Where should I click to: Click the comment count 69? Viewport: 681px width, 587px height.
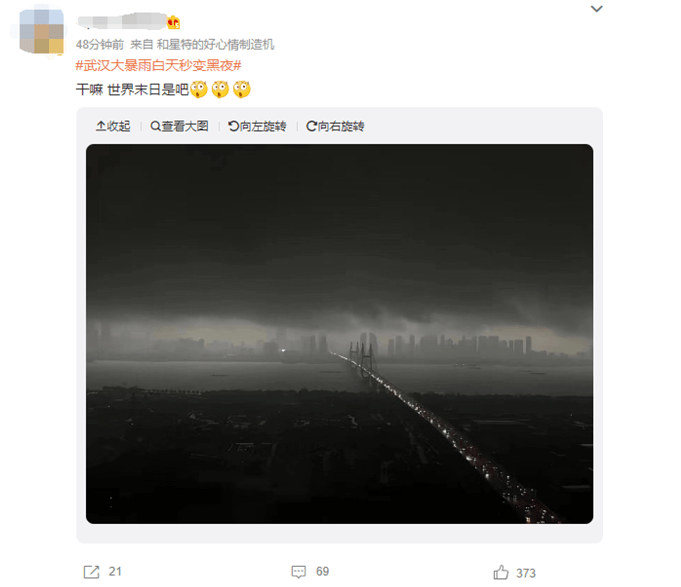322,571
